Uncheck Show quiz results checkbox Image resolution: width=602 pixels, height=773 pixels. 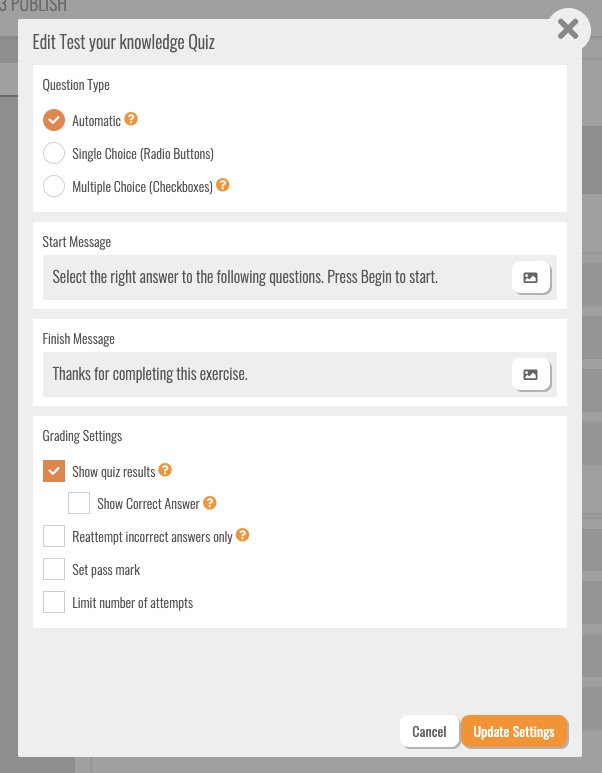tap(54, 471)
